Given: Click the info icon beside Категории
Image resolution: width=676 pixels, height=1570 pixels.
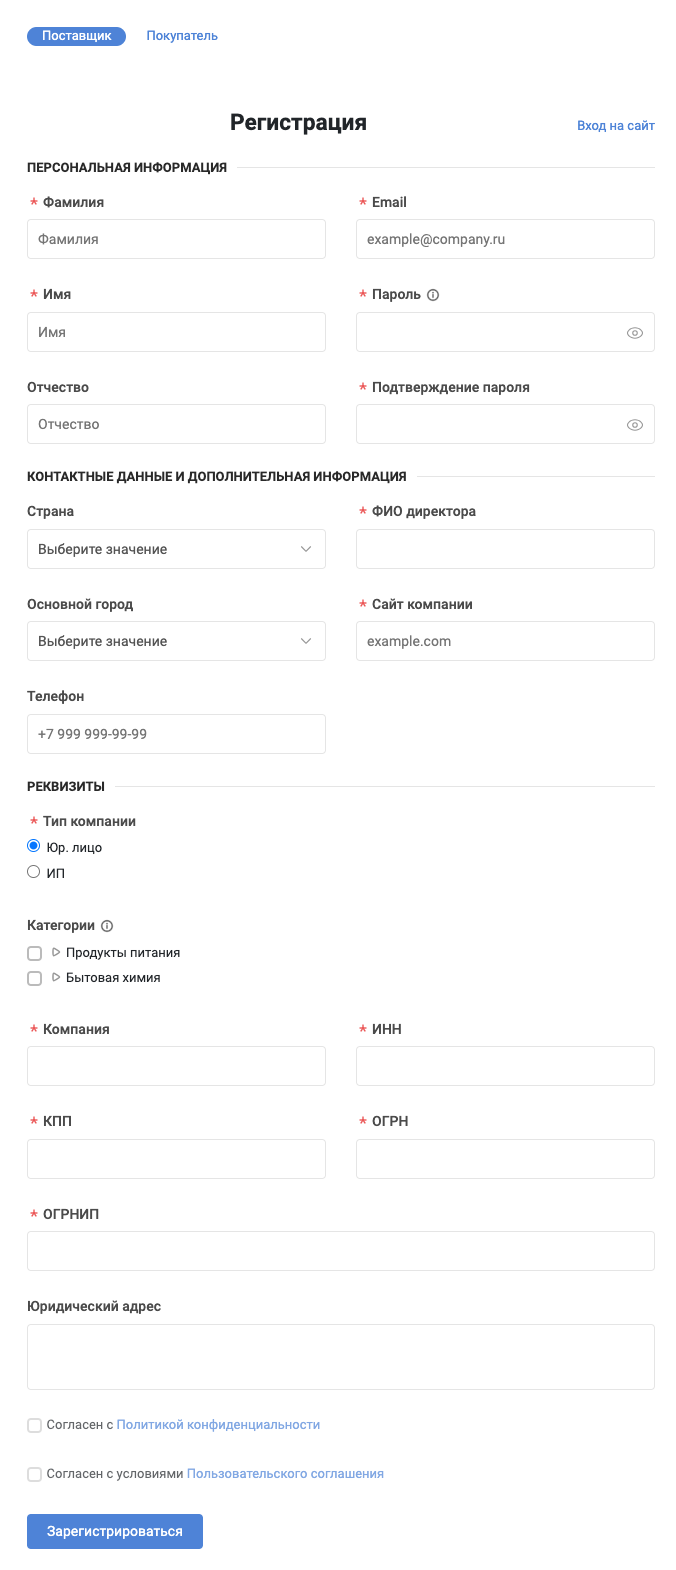Looking at the screenshot, I should coord(107,926).
